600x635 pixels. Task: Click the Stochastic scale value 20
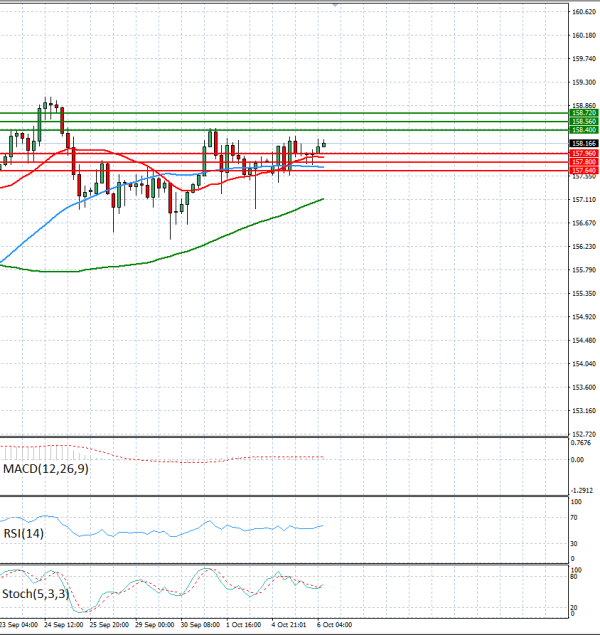coord(574,608)
